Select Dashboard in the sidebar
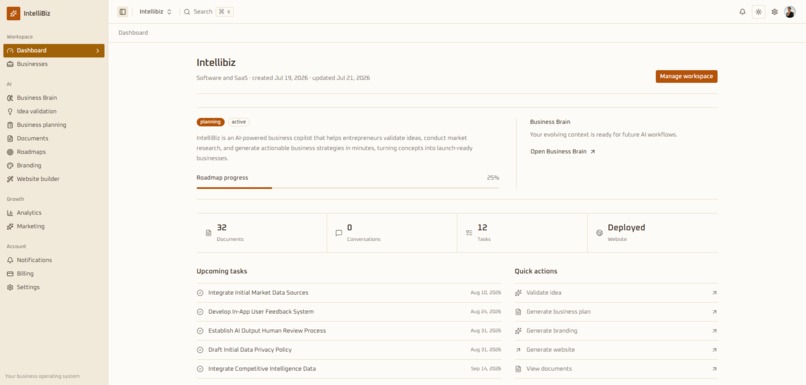 coord(54,50)
